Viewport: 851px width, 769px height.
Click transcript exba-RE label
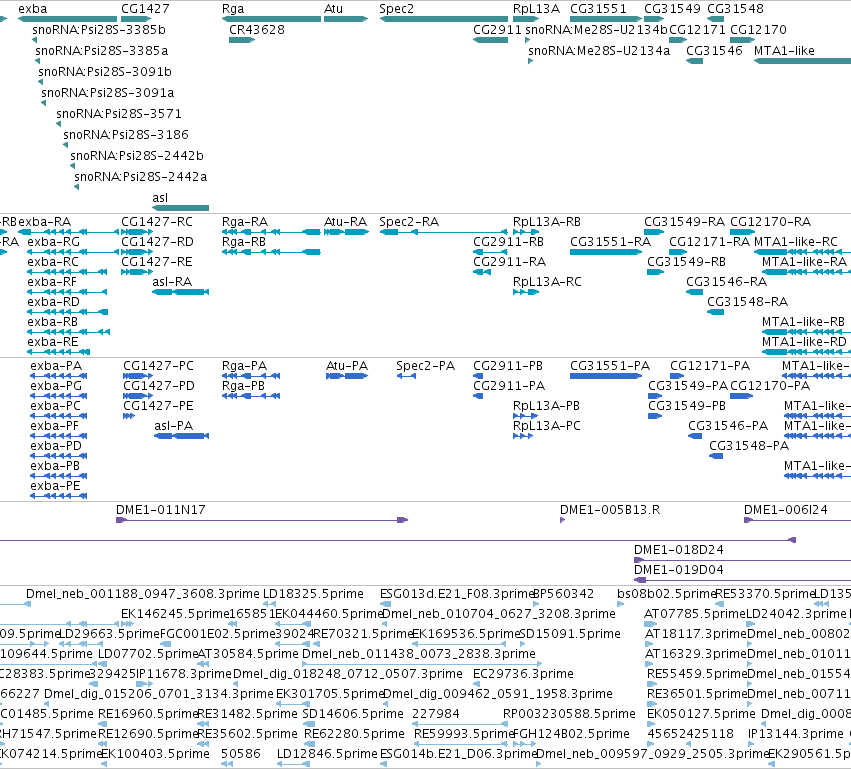[x=53, y=342]
